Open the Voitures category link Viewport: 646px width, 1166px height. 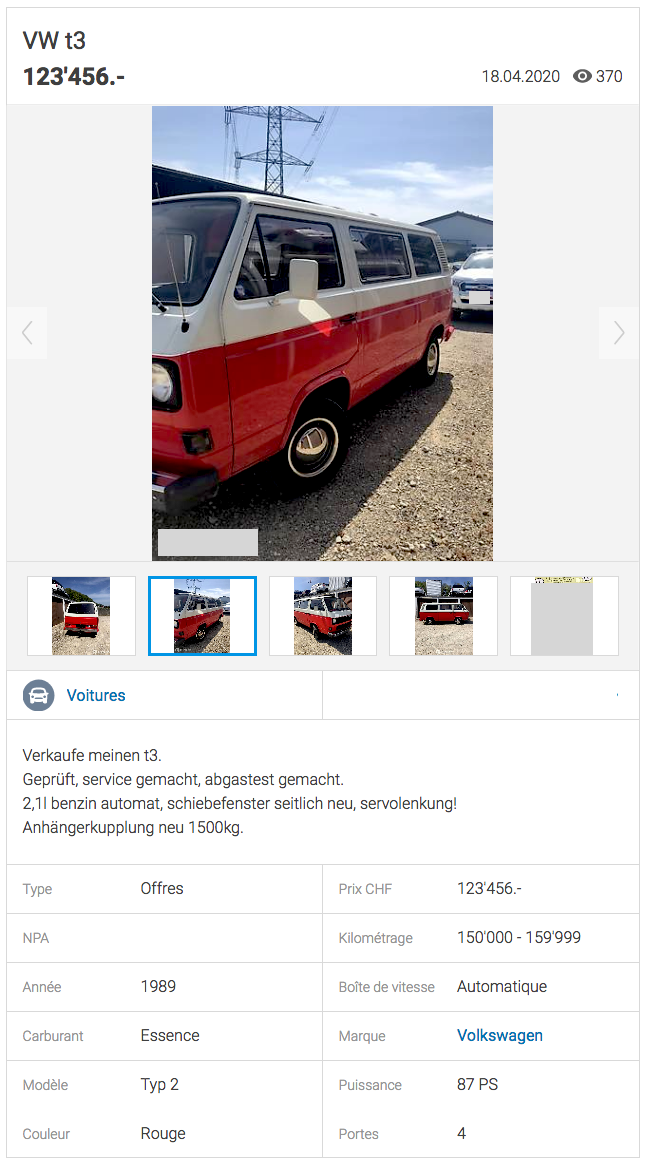point(96,695)
